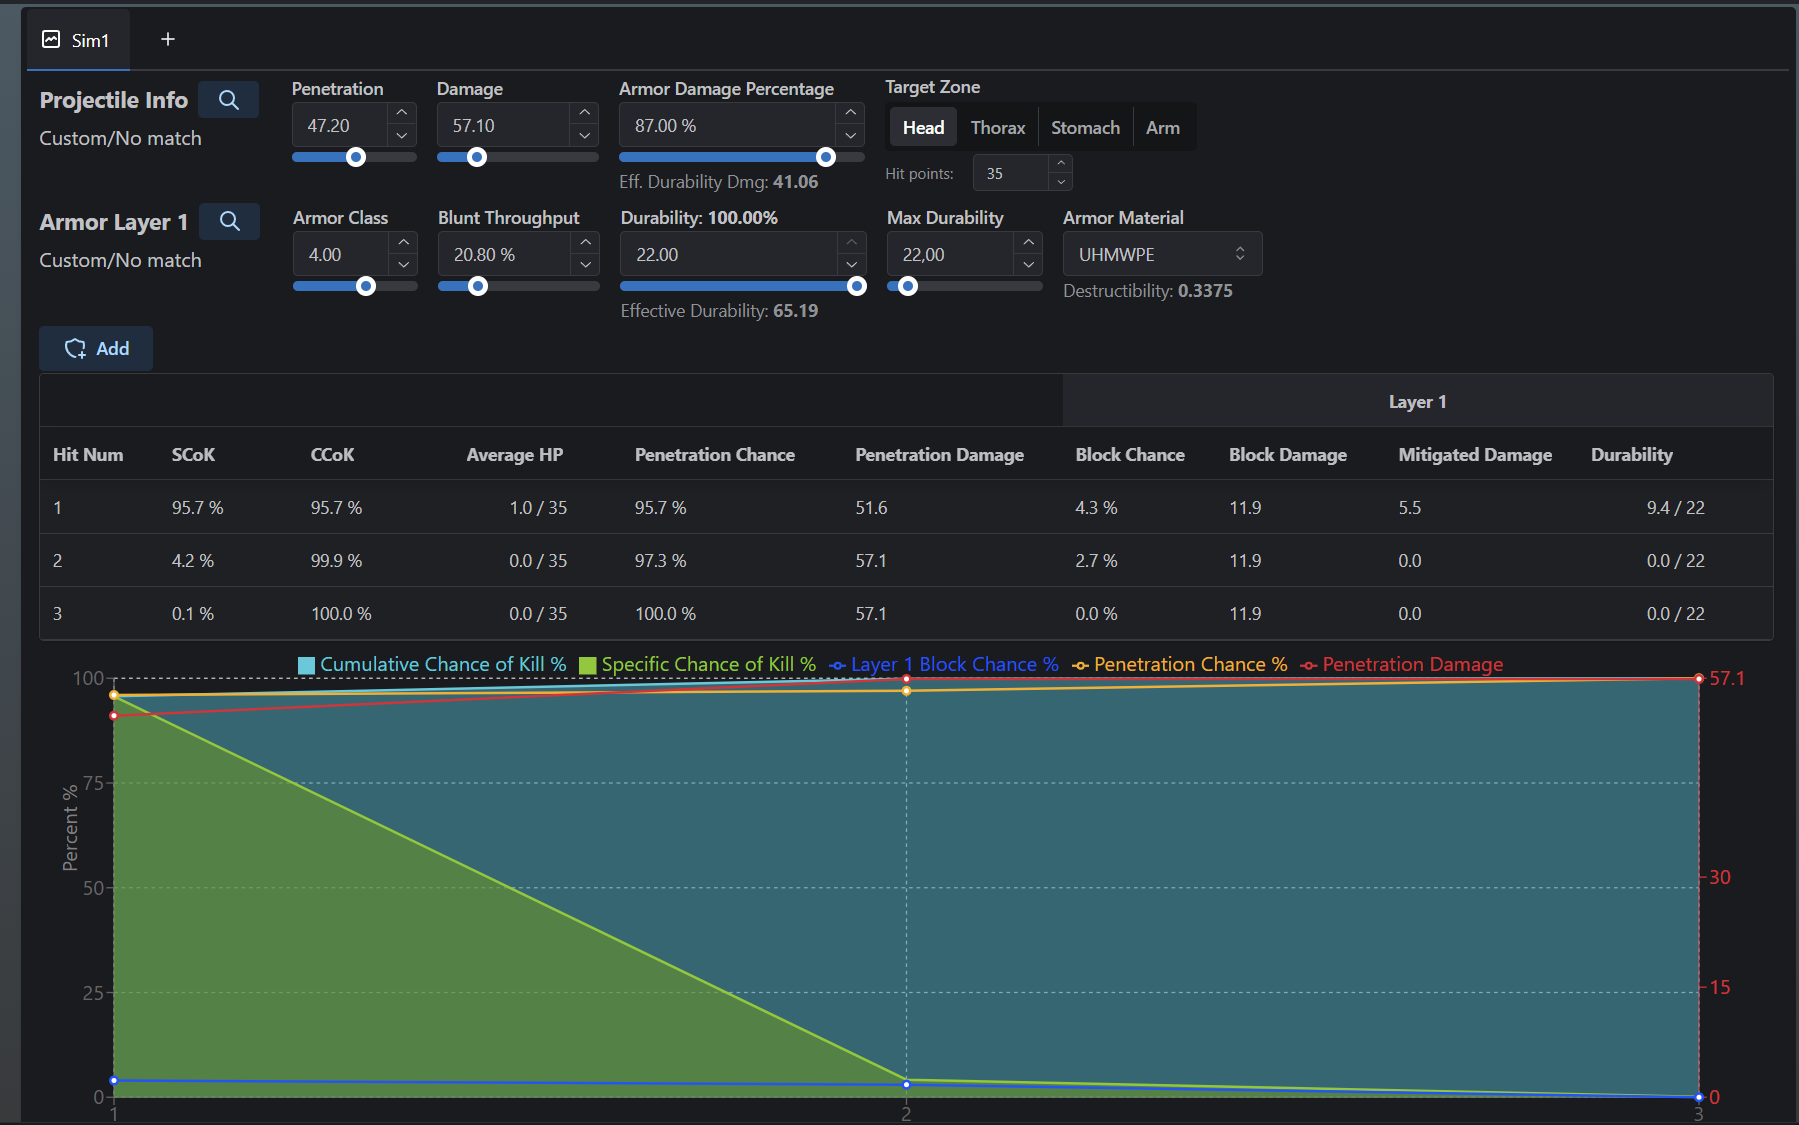Sort table by Penetration Chance column header
This screenshot has height=1125, width=1799.
(x=714, y=455)
